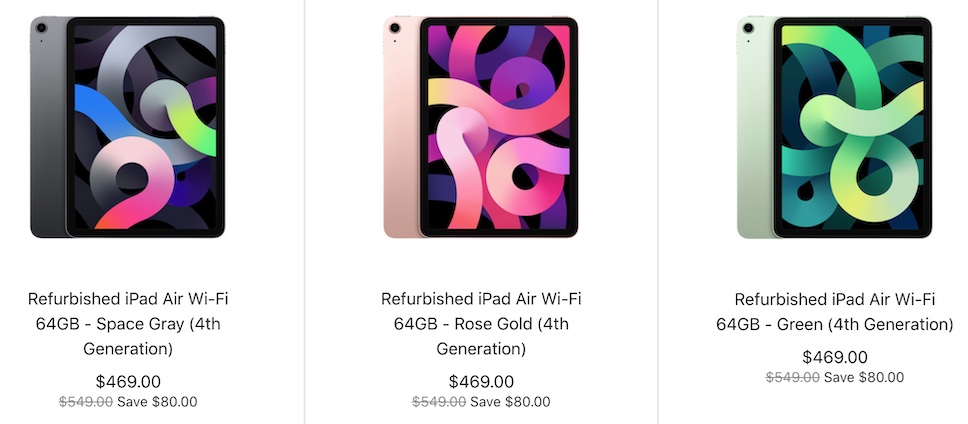Click crossed-out $549.00 price for Space Gray
Image resolution: width=968 pixels, height=424 pixels.
coord(86,402)
